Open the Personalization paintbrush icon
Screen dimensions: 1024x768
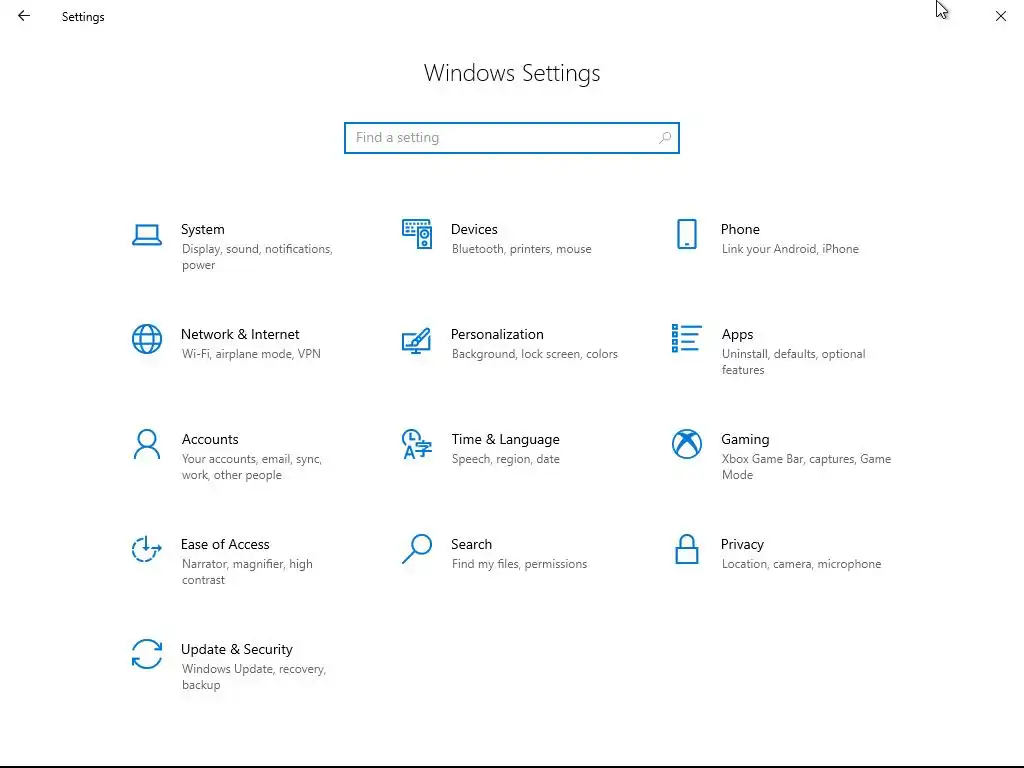point(417,340)
